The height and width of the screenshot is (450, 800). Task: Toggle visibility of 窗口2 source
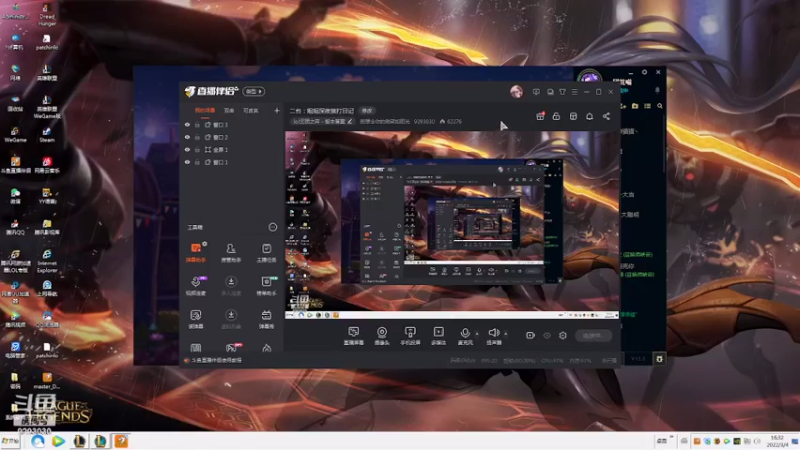(187, 137)
